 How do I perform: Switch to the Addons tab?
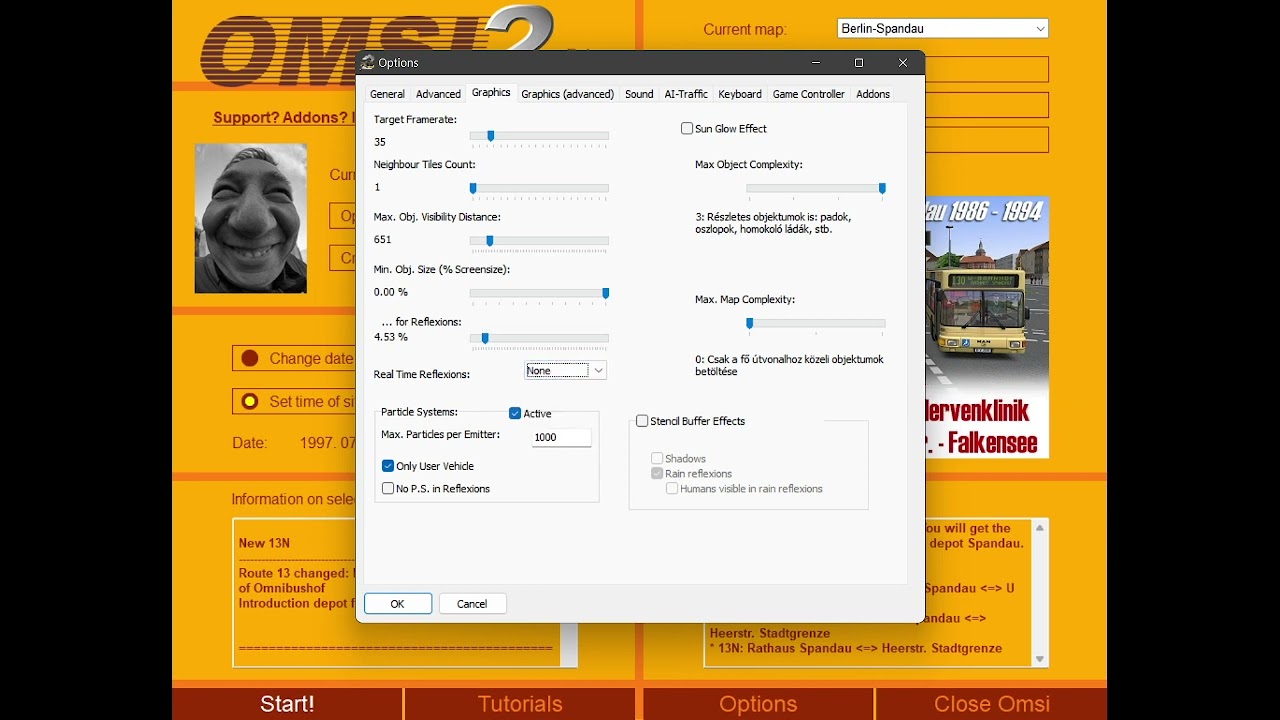(x=873, y=94)
